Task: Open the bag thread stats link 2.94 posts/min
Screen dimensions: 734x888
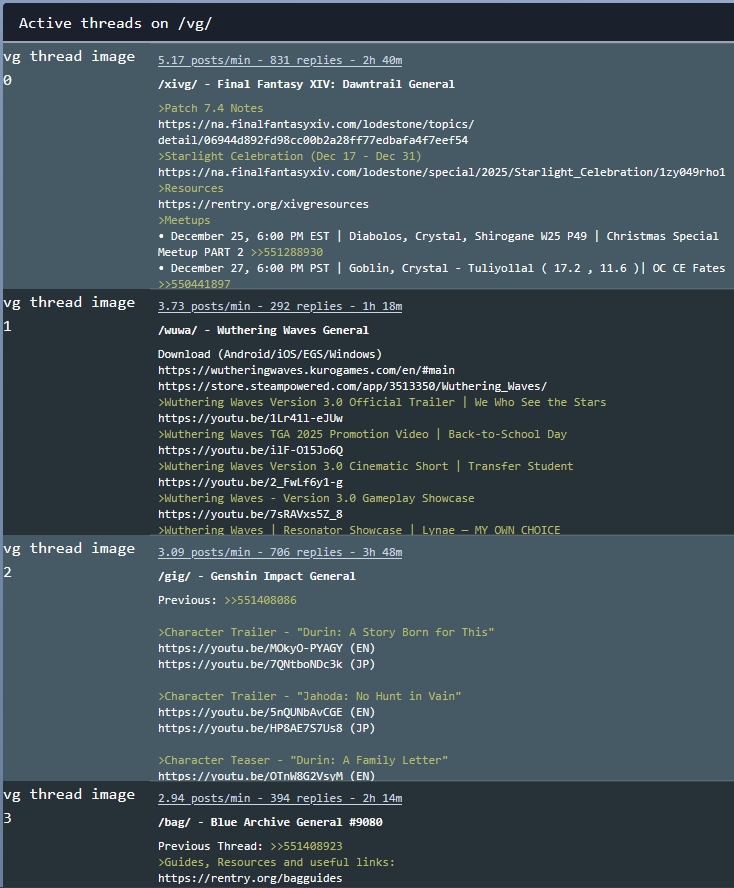Action: click(280, 798)
